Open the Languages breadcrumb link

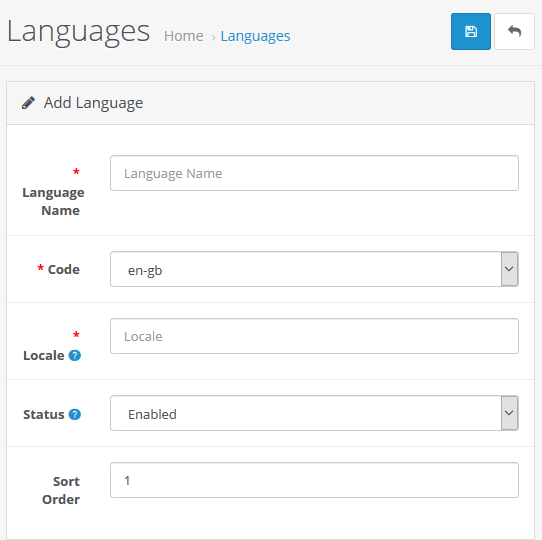[255, 36]
